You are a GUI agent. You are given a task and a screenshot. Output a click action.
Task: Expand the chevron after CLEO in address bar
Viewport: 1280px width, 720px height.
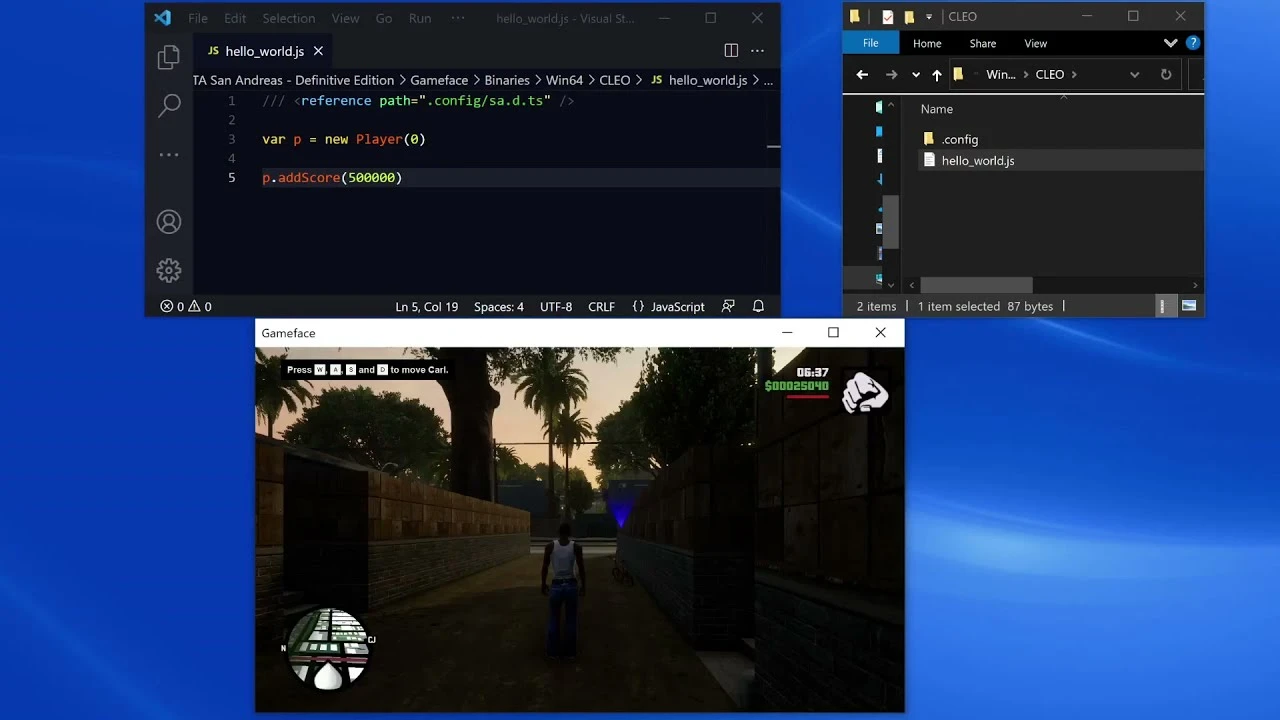(x=1074, y=75)
